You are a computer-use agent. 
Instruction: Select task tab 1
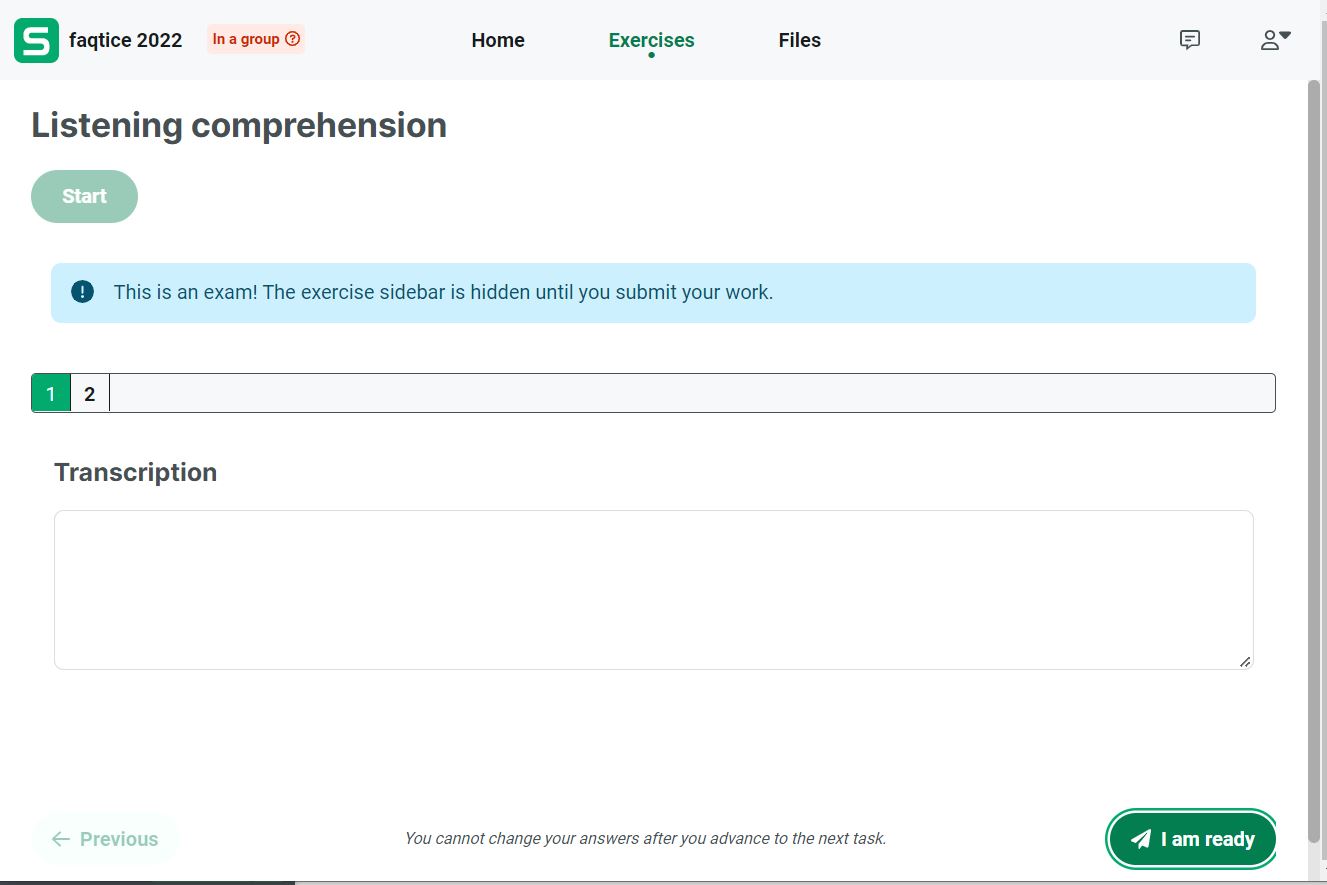[x=51, y=393]
